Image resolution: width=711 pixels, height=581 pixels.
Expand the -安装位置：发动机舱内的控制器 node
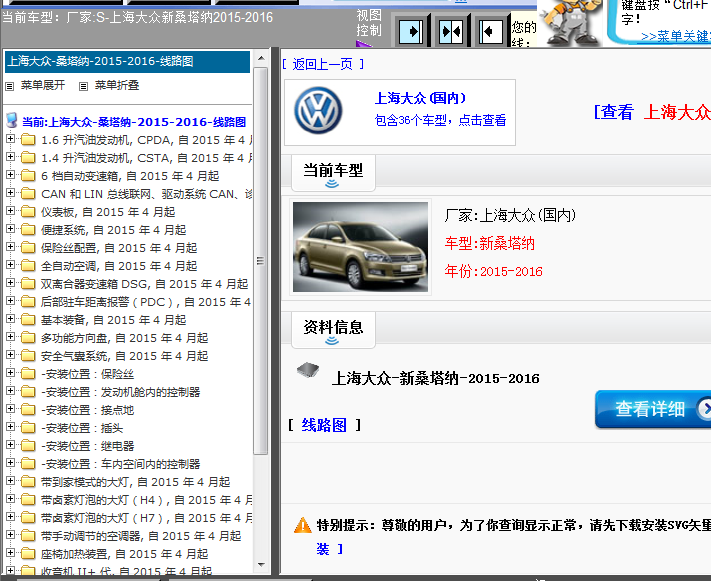pos(10,391)
